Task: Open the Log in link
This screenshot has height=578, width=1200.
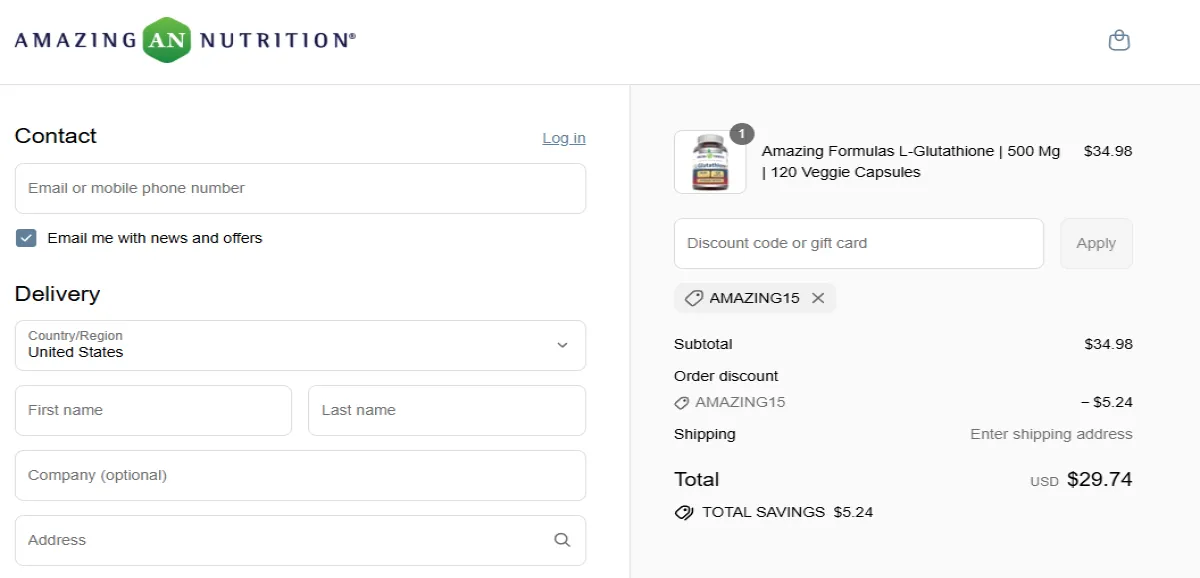Action: pyautogui.click(x=563, y=137)
